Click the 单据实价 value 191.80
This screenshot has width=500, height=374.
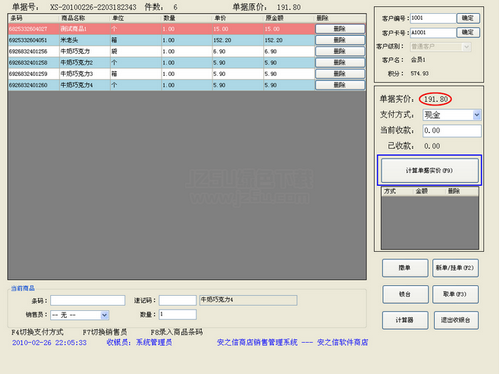point(436,99)
